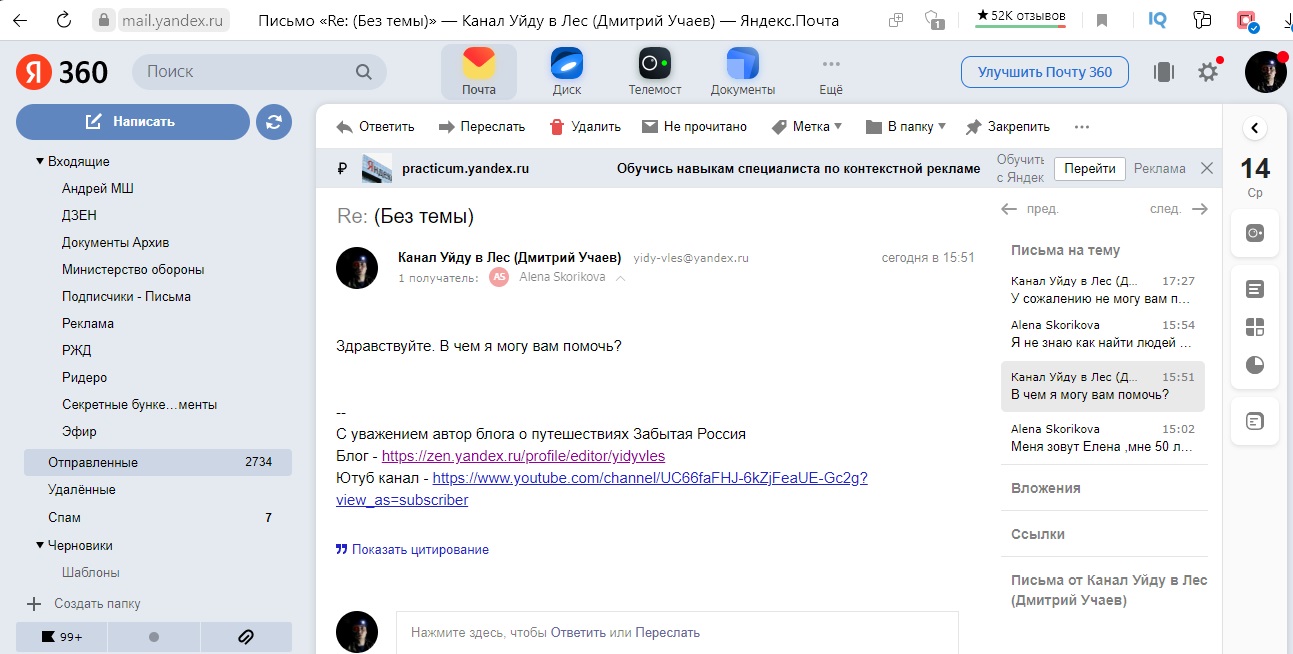
Task: Open the Документы service icon
Action: coord(743,72)
